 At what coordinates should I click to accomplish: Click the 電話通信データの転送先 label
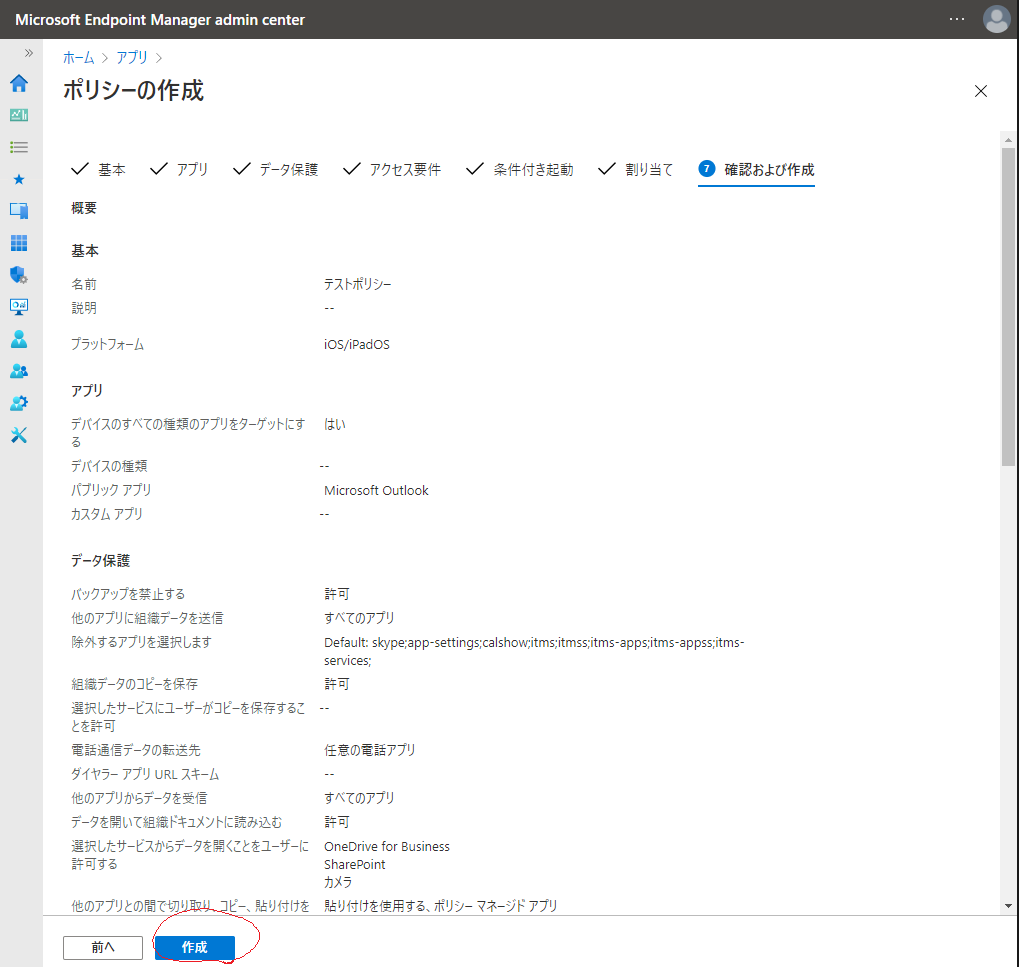point(136,750)
